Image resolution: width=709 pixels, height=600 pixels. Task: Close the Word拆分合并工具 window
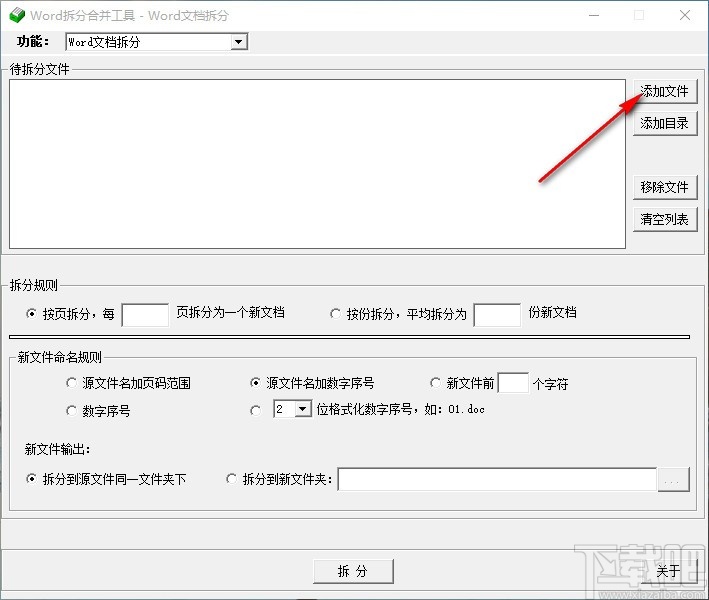click(685, 15)
